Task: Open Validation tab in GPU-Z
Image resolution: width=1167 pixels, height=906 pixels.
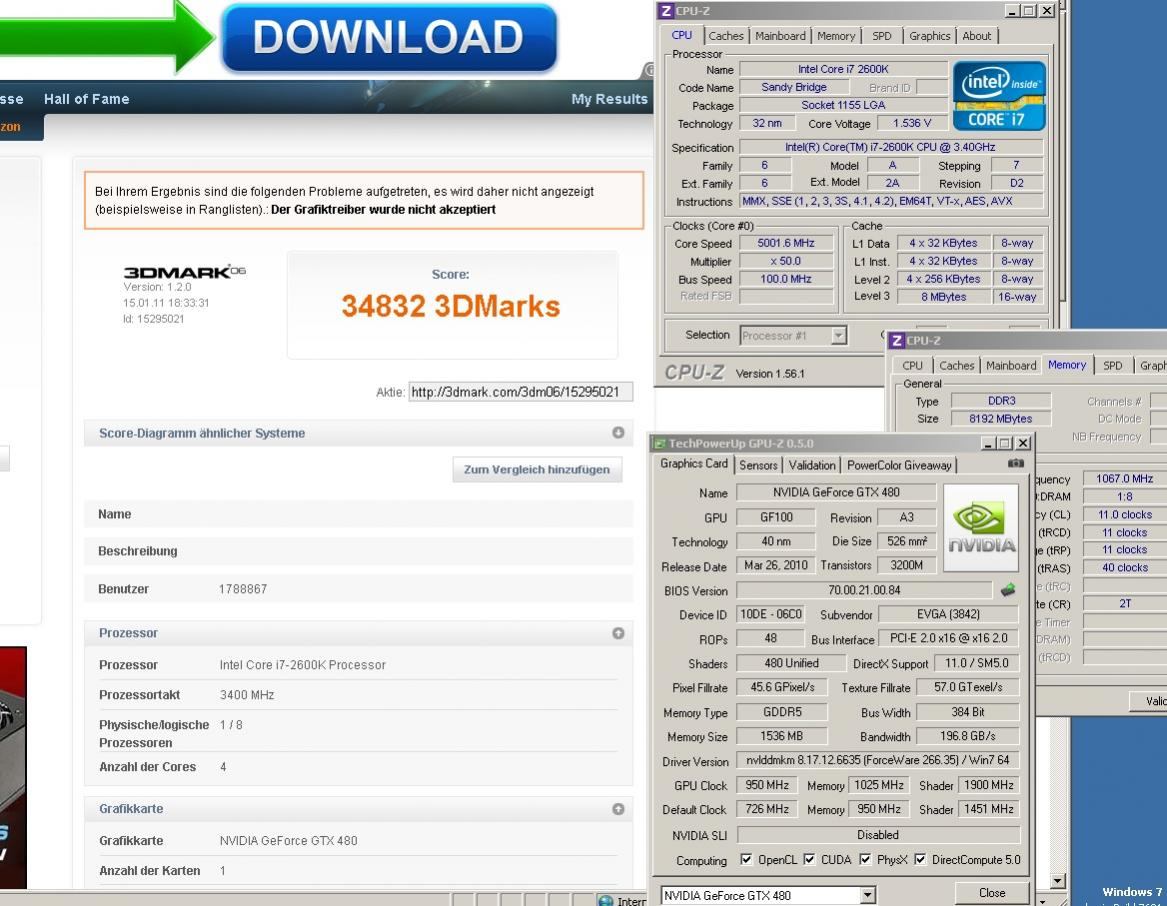Action: (x=811, y=465)
